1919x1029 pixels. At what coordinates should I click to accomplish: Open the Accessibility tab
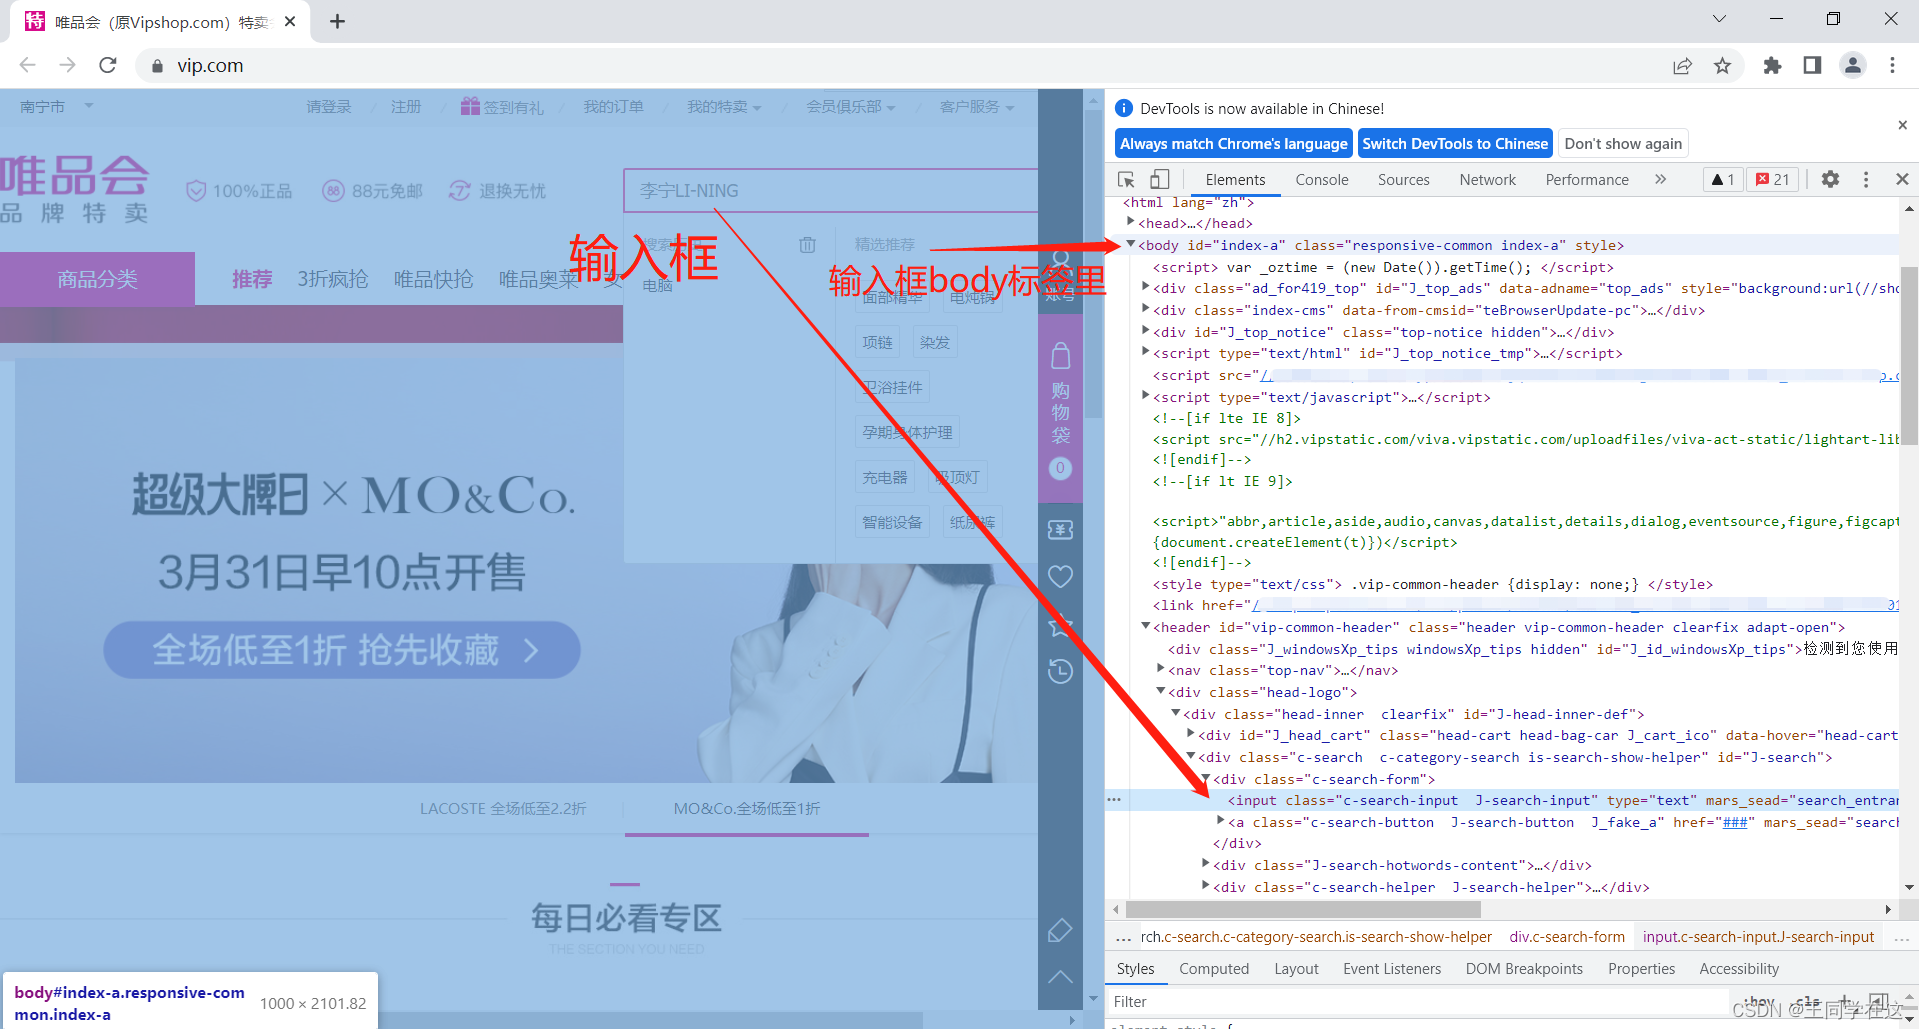click(x=1739, y=969)
